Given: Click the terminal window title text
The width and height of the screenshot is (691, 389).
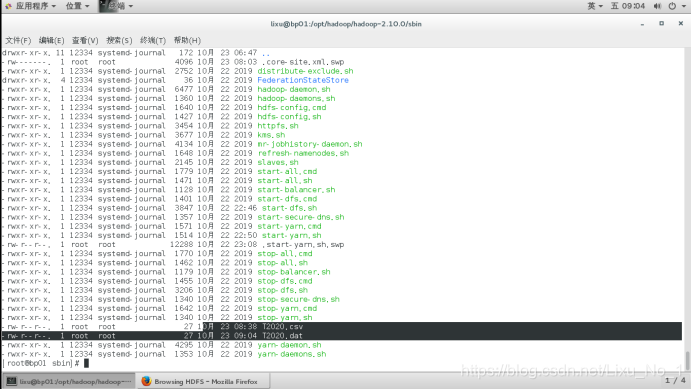Looking at the screenshot, I should tap(346, 24).
